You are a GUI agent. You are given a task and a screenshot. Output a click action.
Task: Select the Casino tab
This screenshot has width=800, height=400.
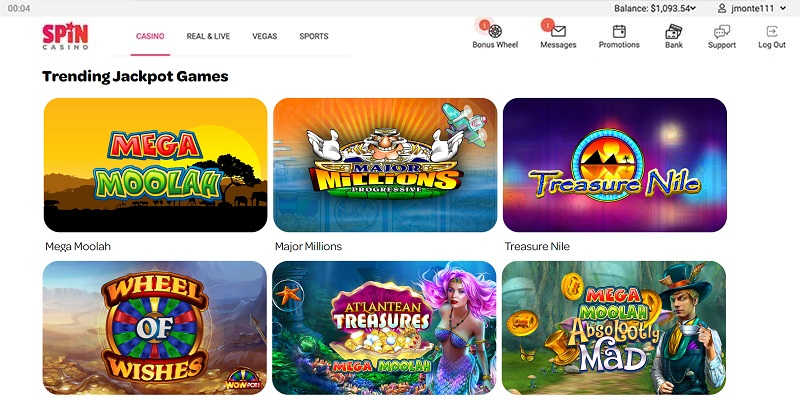(150, 36)
